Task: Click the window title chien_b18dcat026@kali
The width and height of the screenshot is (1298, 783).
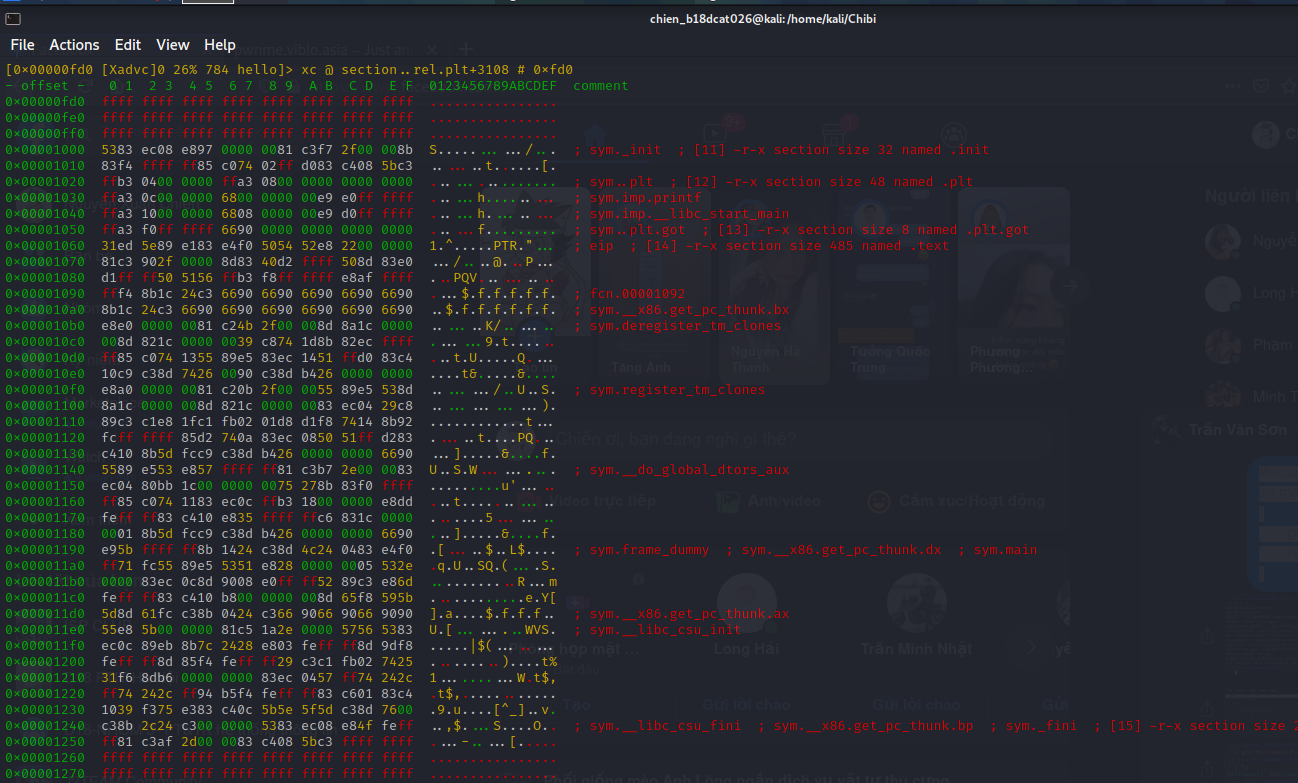Action: [x=750, y=18]
